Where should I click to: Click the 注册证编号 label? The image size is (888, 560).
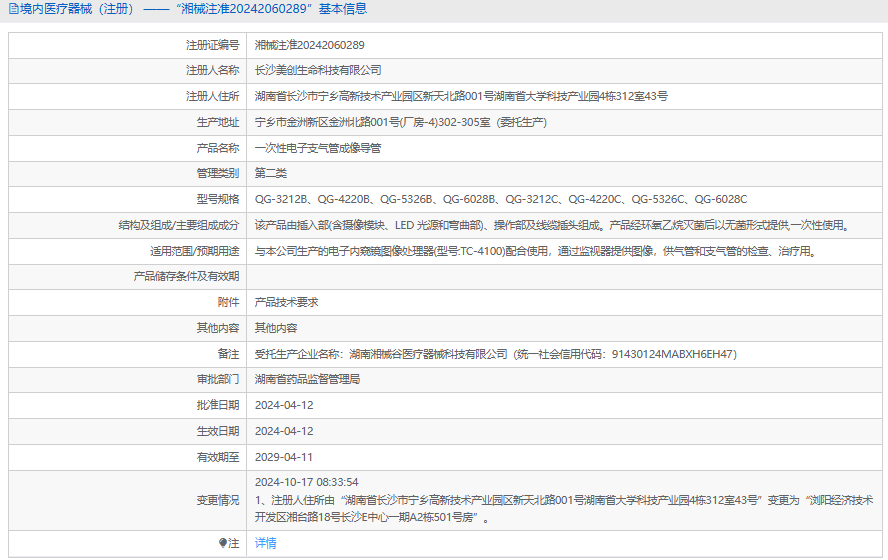click(213, 45)
